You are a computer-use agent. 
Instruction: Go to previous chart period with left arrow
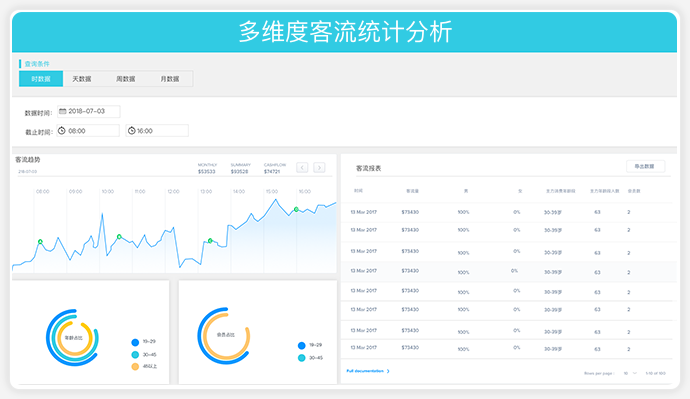302,168
